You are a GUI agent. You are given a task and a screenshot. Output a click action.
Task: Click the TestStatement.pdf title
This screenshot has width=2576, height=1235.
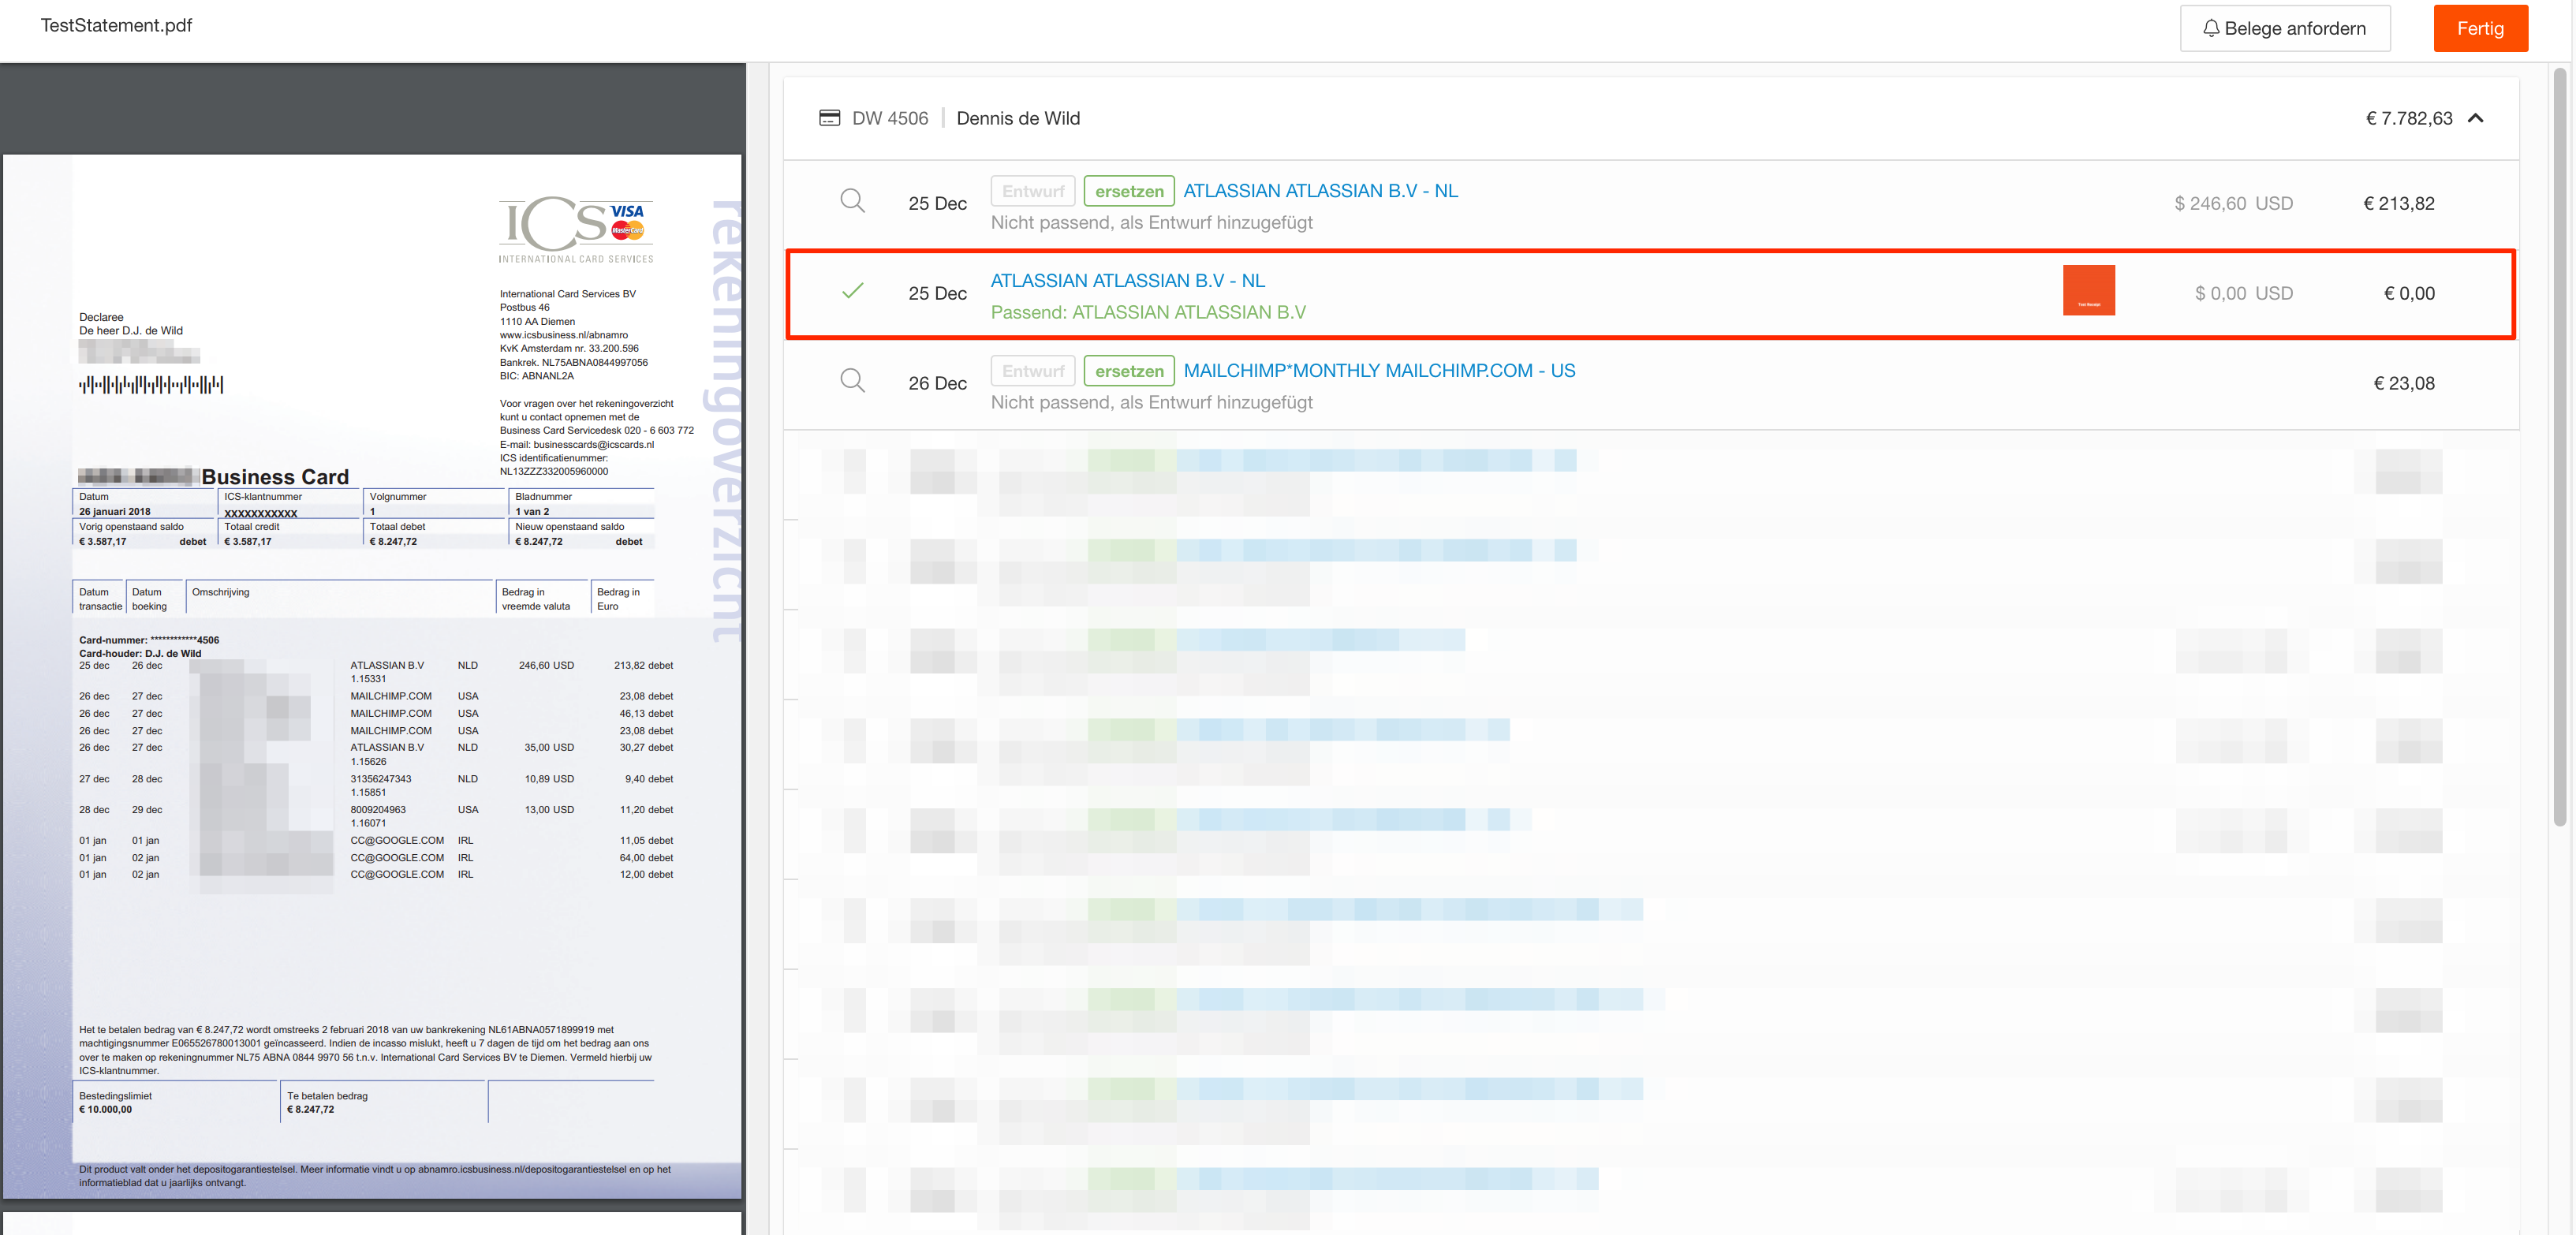(x=116, y=25)
